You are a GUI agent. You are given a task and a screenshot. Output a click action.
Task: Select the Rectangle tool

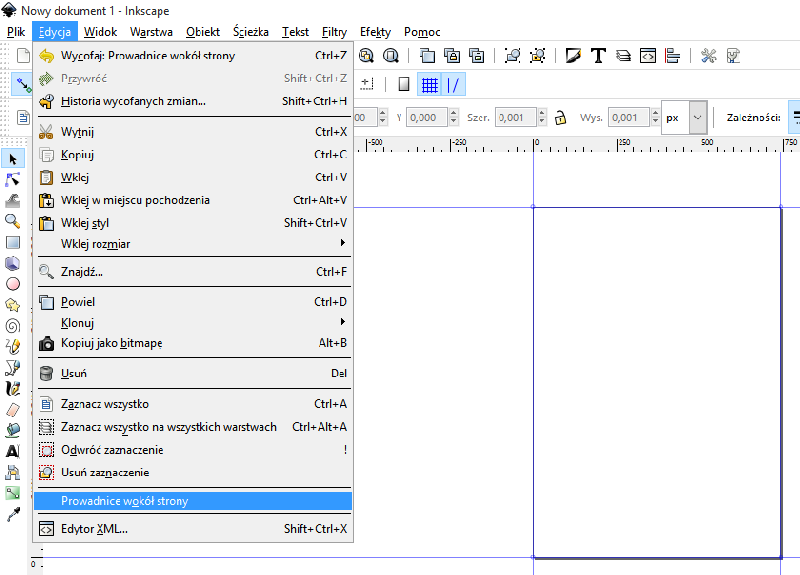[13, 242]
